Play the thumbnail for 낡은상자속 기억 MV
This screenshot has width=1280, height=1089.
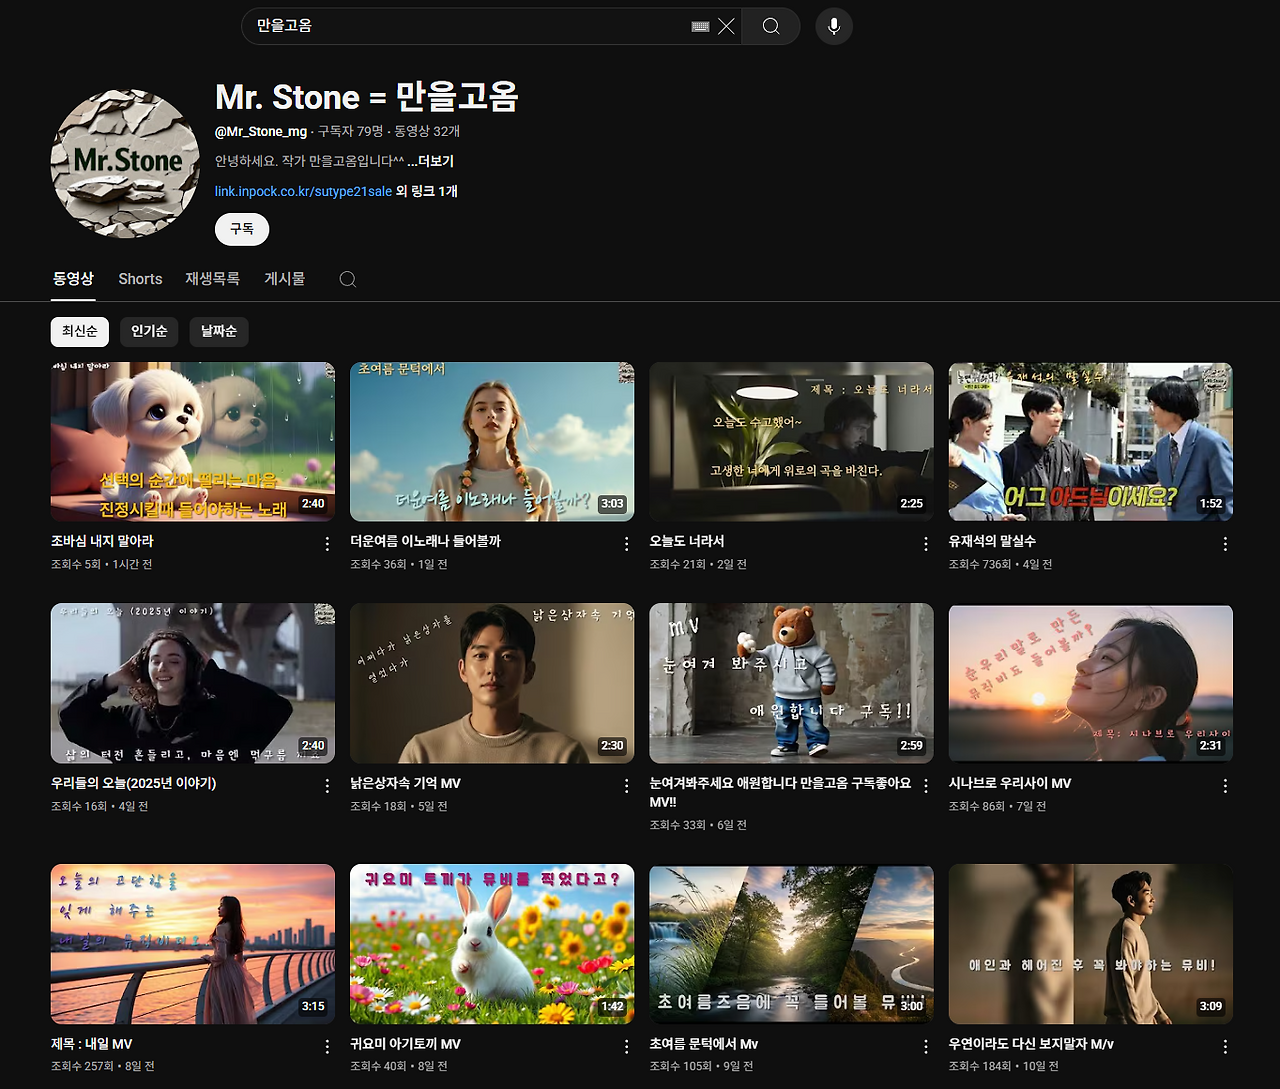[492, 683]
